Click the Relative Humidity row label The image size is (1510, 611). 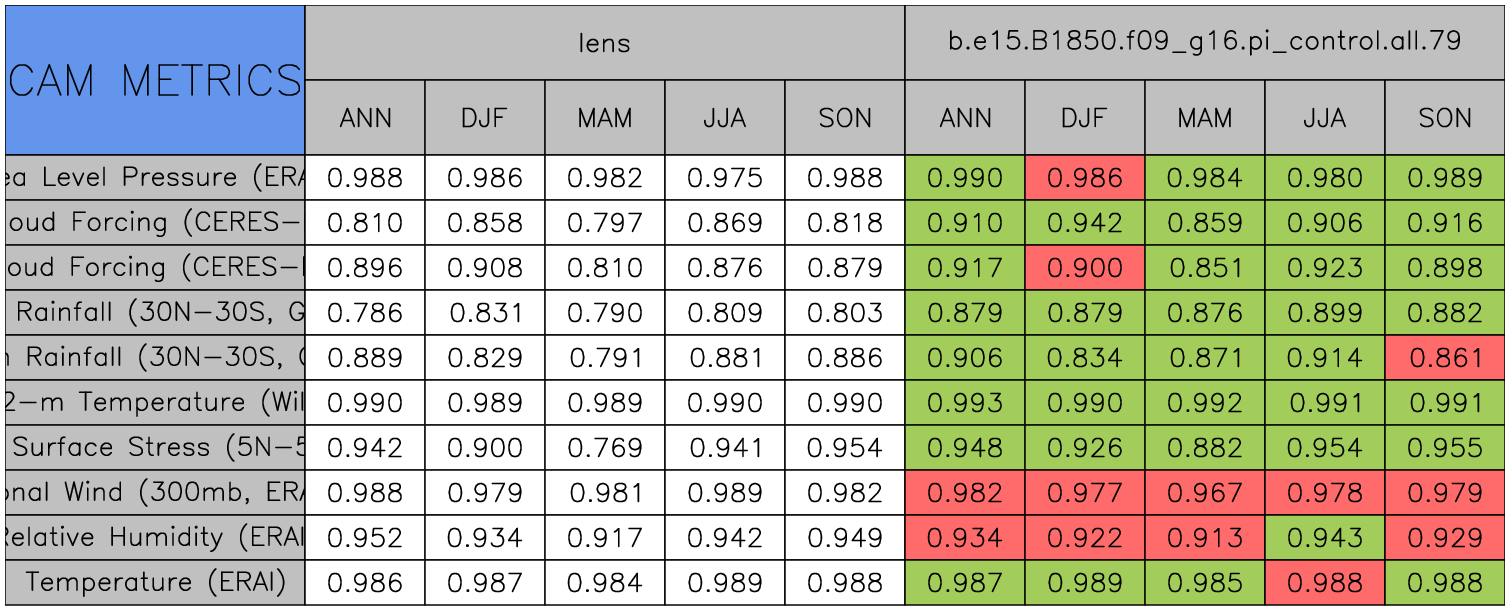[155, 538]
